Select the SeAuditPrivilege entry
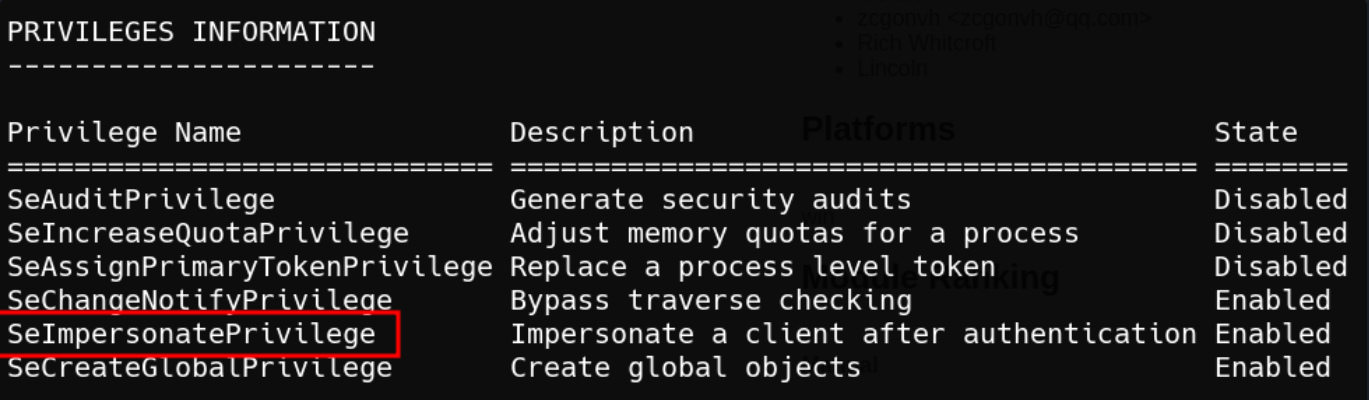 (141, 200)
